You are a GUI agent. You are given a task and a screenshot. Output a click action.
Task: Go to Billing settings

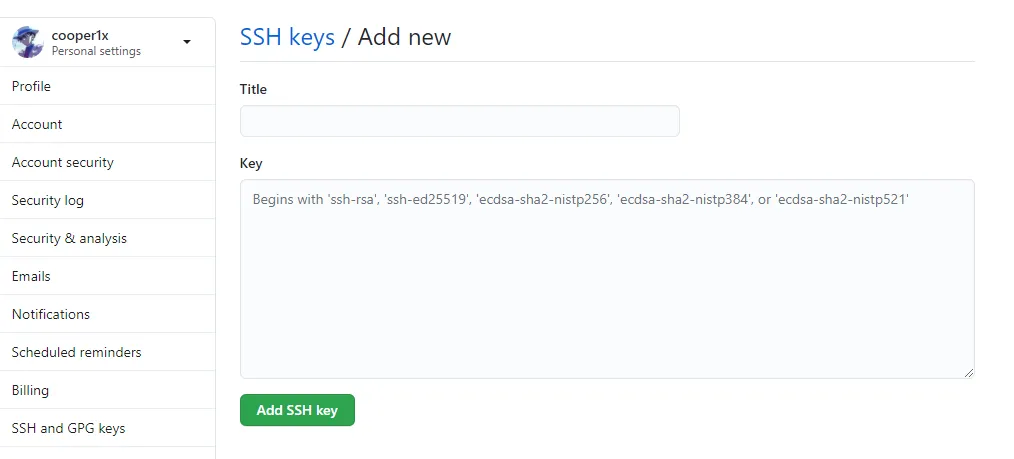tap(30, 390)
